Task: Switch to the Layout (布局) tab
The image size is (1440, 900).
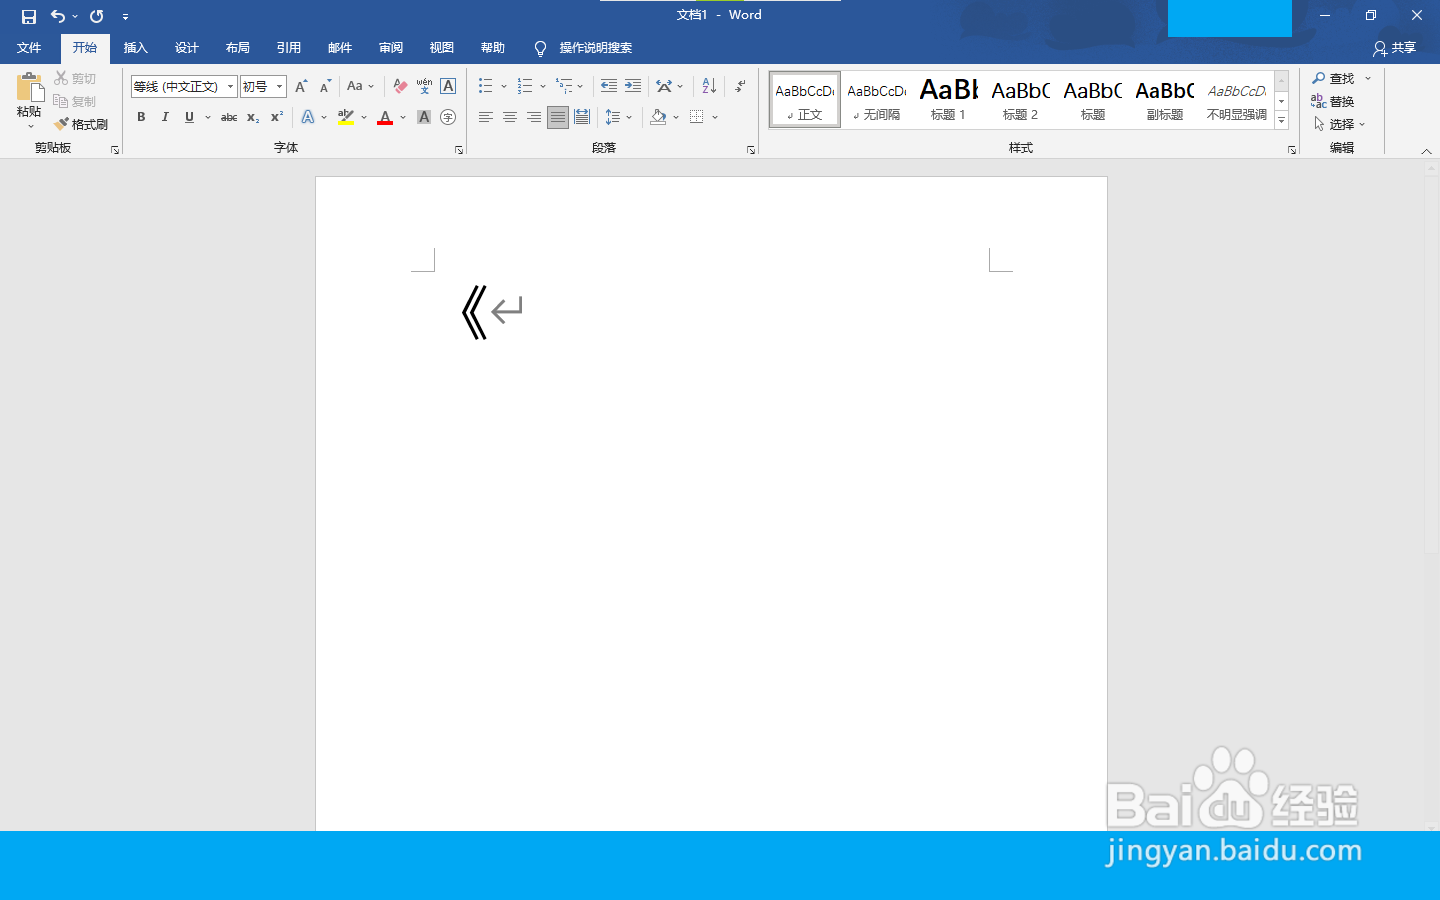Action: click(237, 48)
